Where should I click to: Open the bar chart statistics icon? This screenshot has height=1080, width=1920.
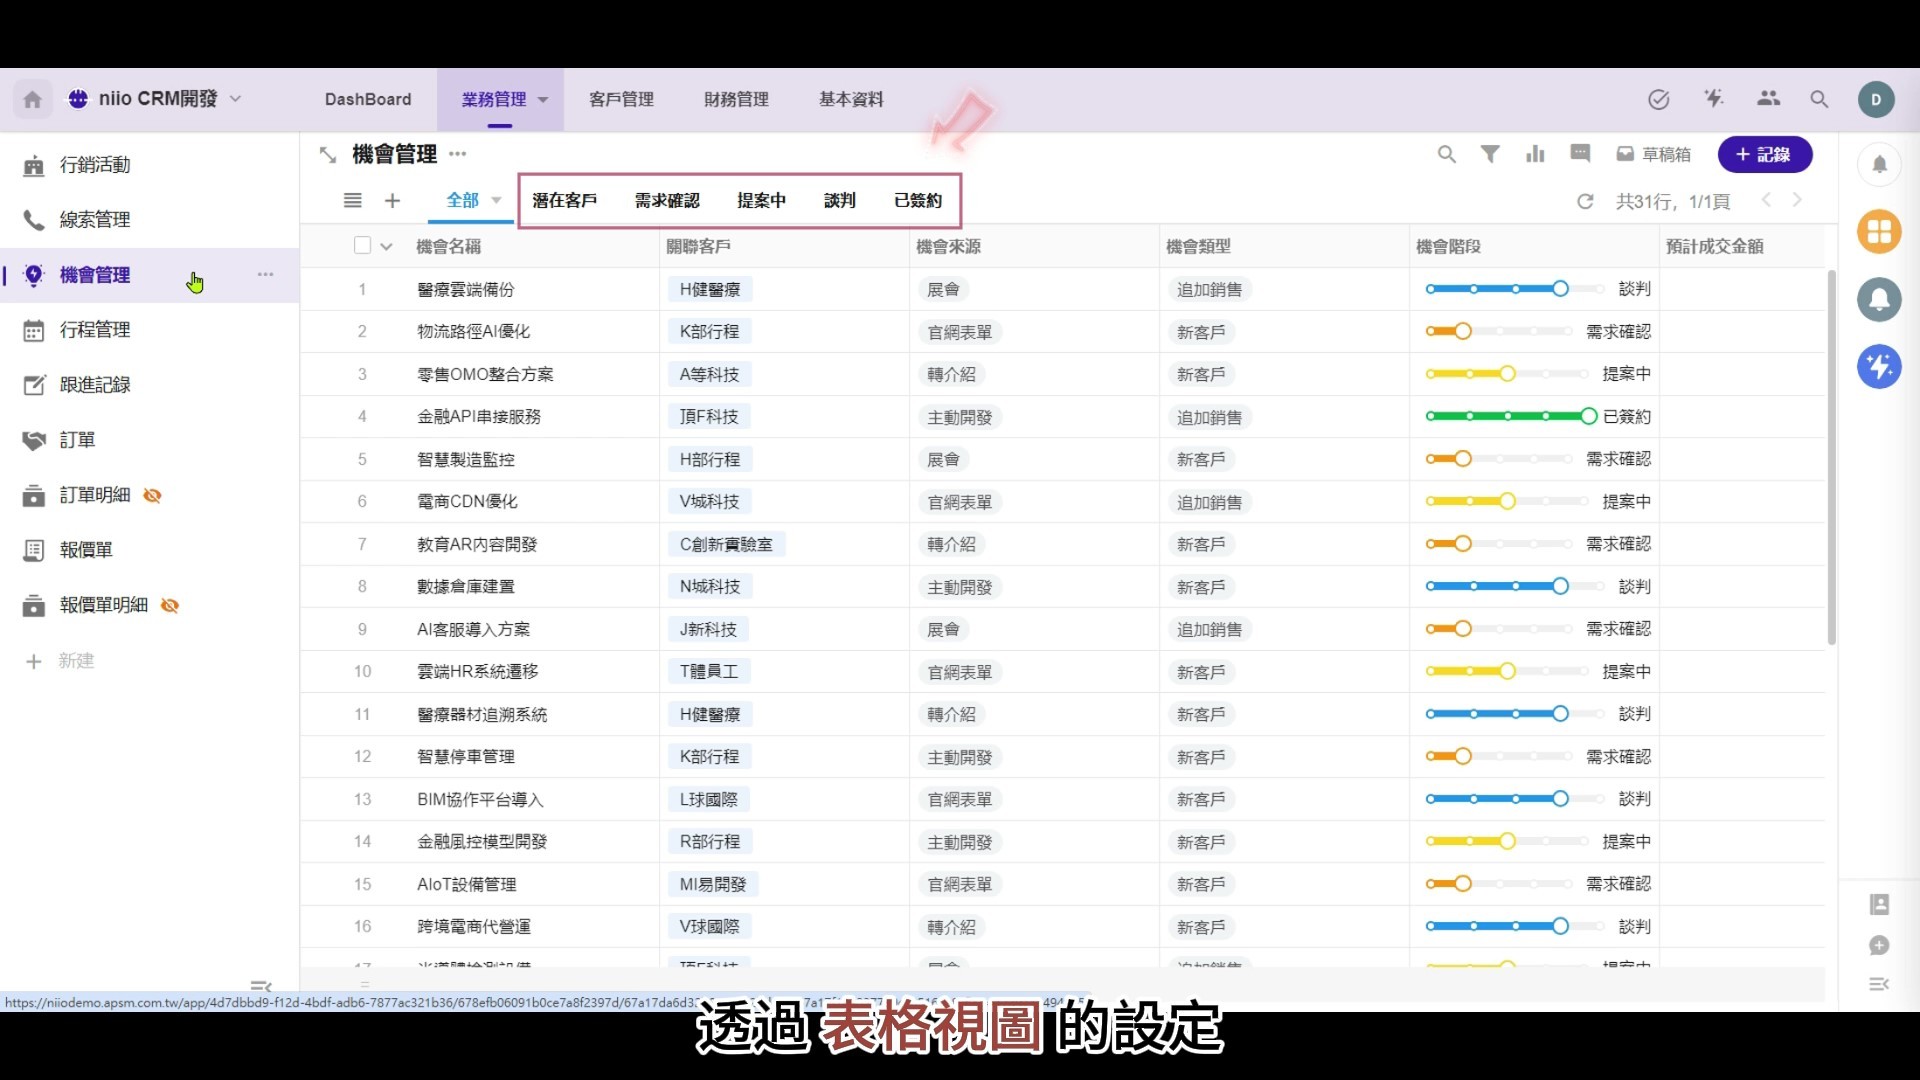click(1535, 154)
